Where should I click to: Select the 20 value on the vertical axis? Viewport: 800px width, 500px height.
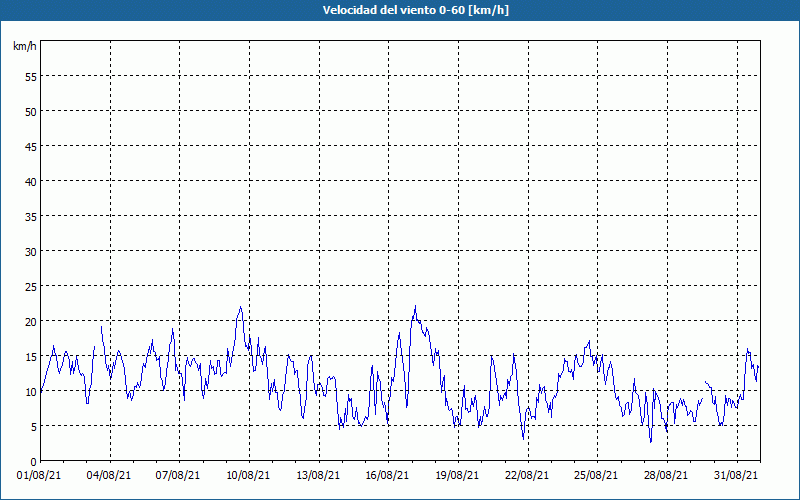click(31, 322)
